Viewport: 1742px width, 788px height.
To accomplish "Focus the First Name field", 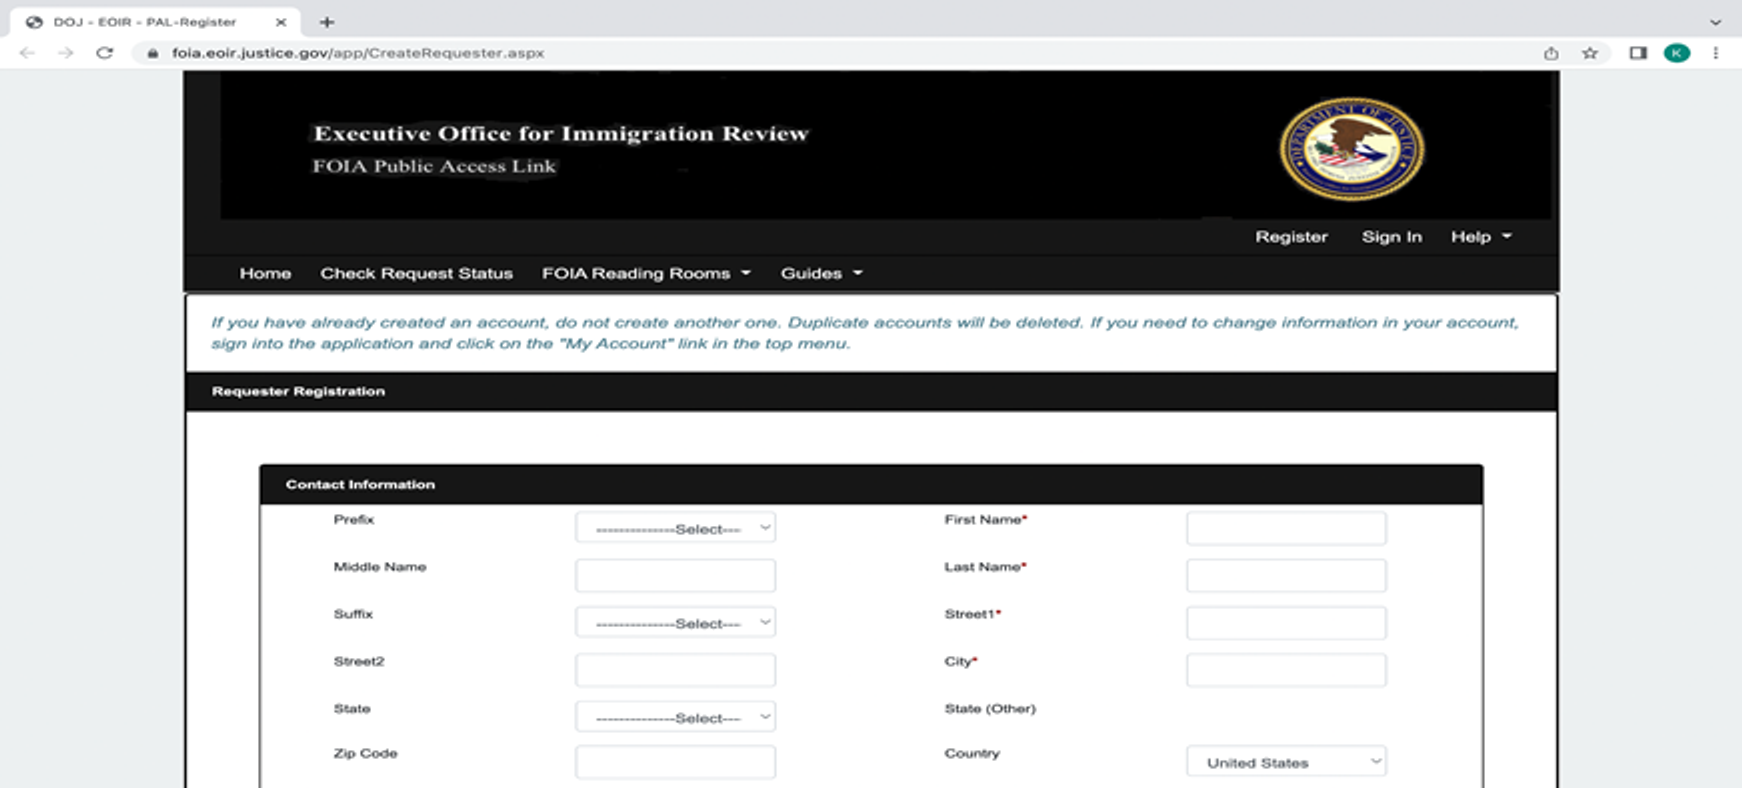I will (1286, 528).
